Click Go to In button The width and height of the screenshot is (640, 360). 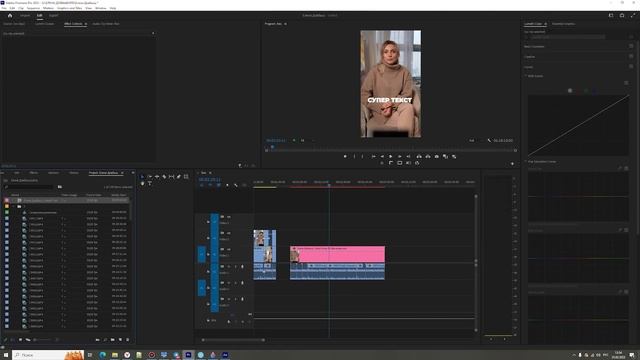(373, 156)
